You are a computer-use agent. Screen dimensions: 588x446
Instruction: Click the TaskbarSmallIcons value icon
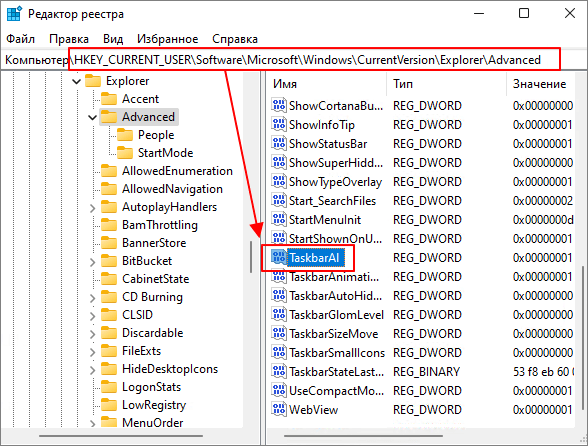tap(279, 353)
